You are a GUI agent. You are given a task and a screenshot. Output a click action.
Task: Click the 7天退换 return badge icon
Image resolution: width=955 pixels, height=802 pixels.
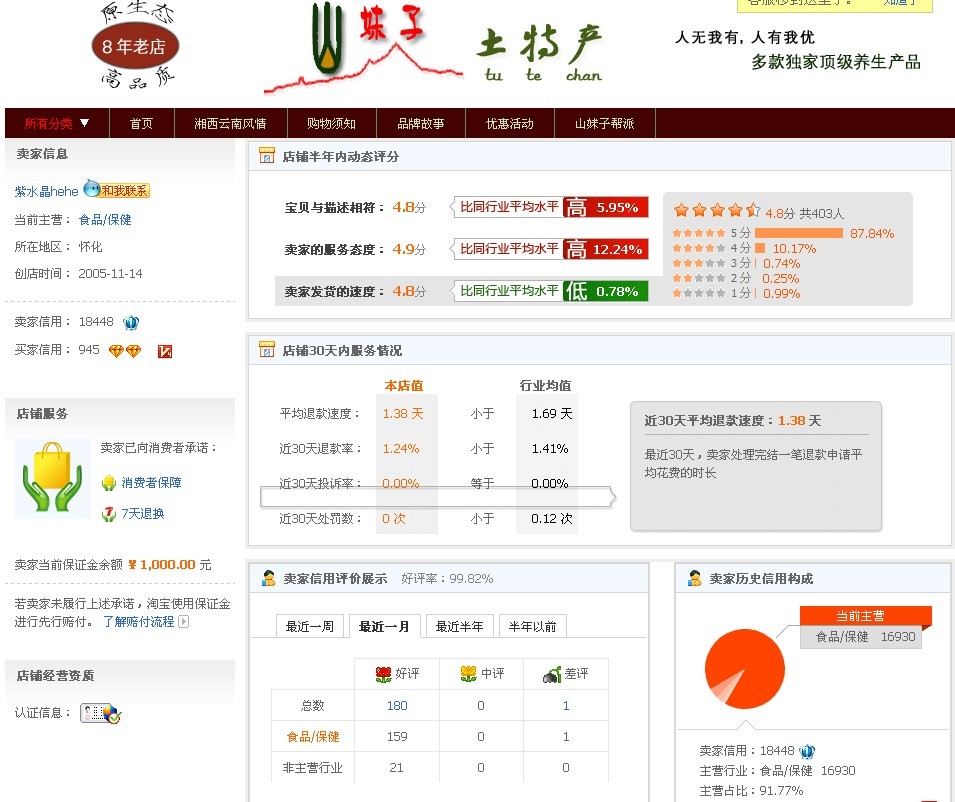[109, 514]
